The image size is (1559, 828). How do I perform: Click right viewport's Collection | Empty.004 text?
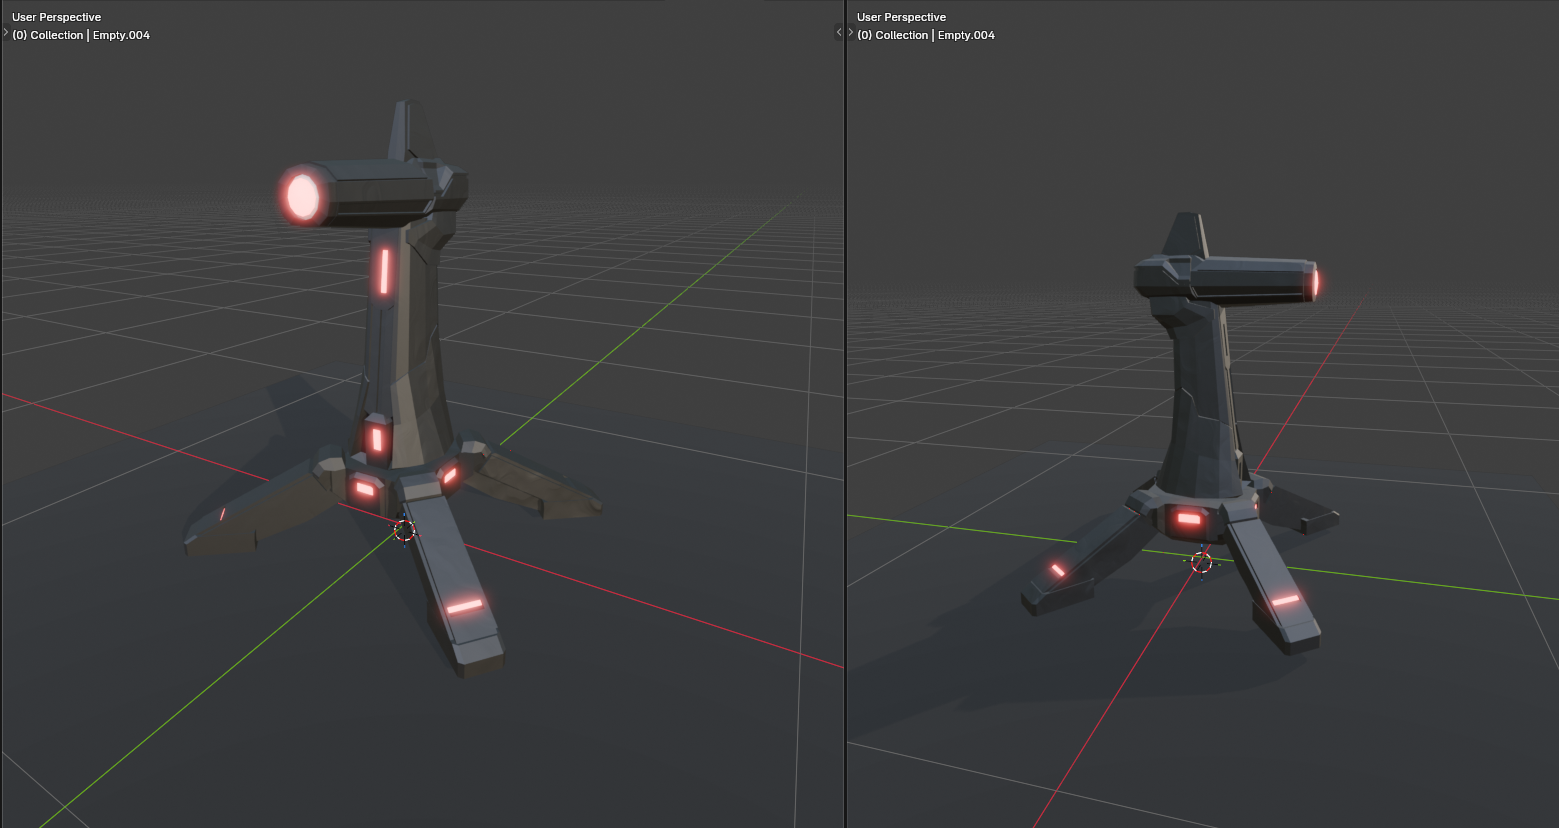(935, 35)
